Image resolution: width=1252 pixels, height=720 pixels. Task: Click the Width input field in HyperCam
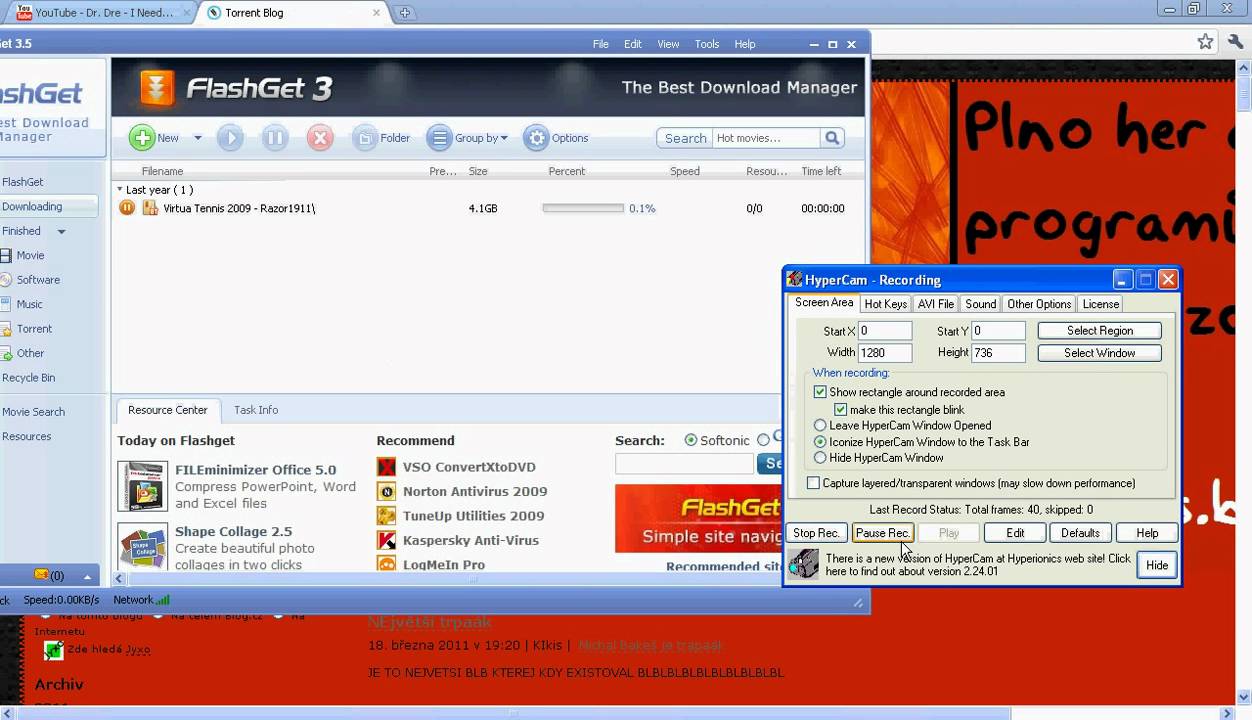click(885, 353)
